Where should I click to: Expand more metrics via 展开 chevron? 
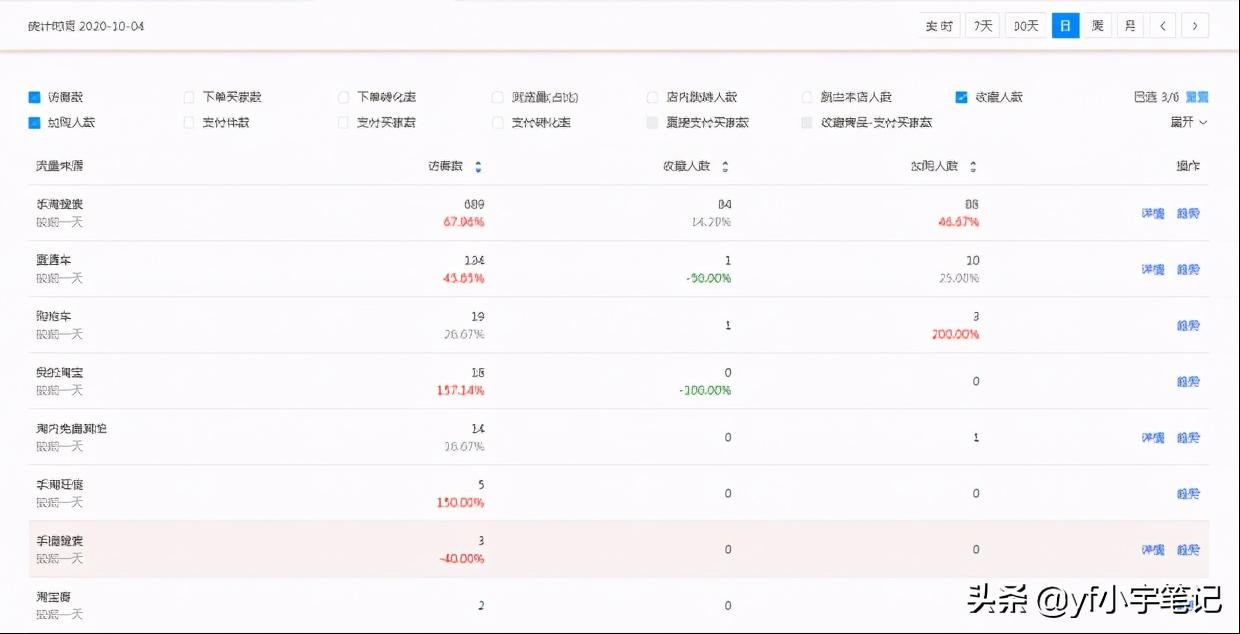coord(1190,122)
